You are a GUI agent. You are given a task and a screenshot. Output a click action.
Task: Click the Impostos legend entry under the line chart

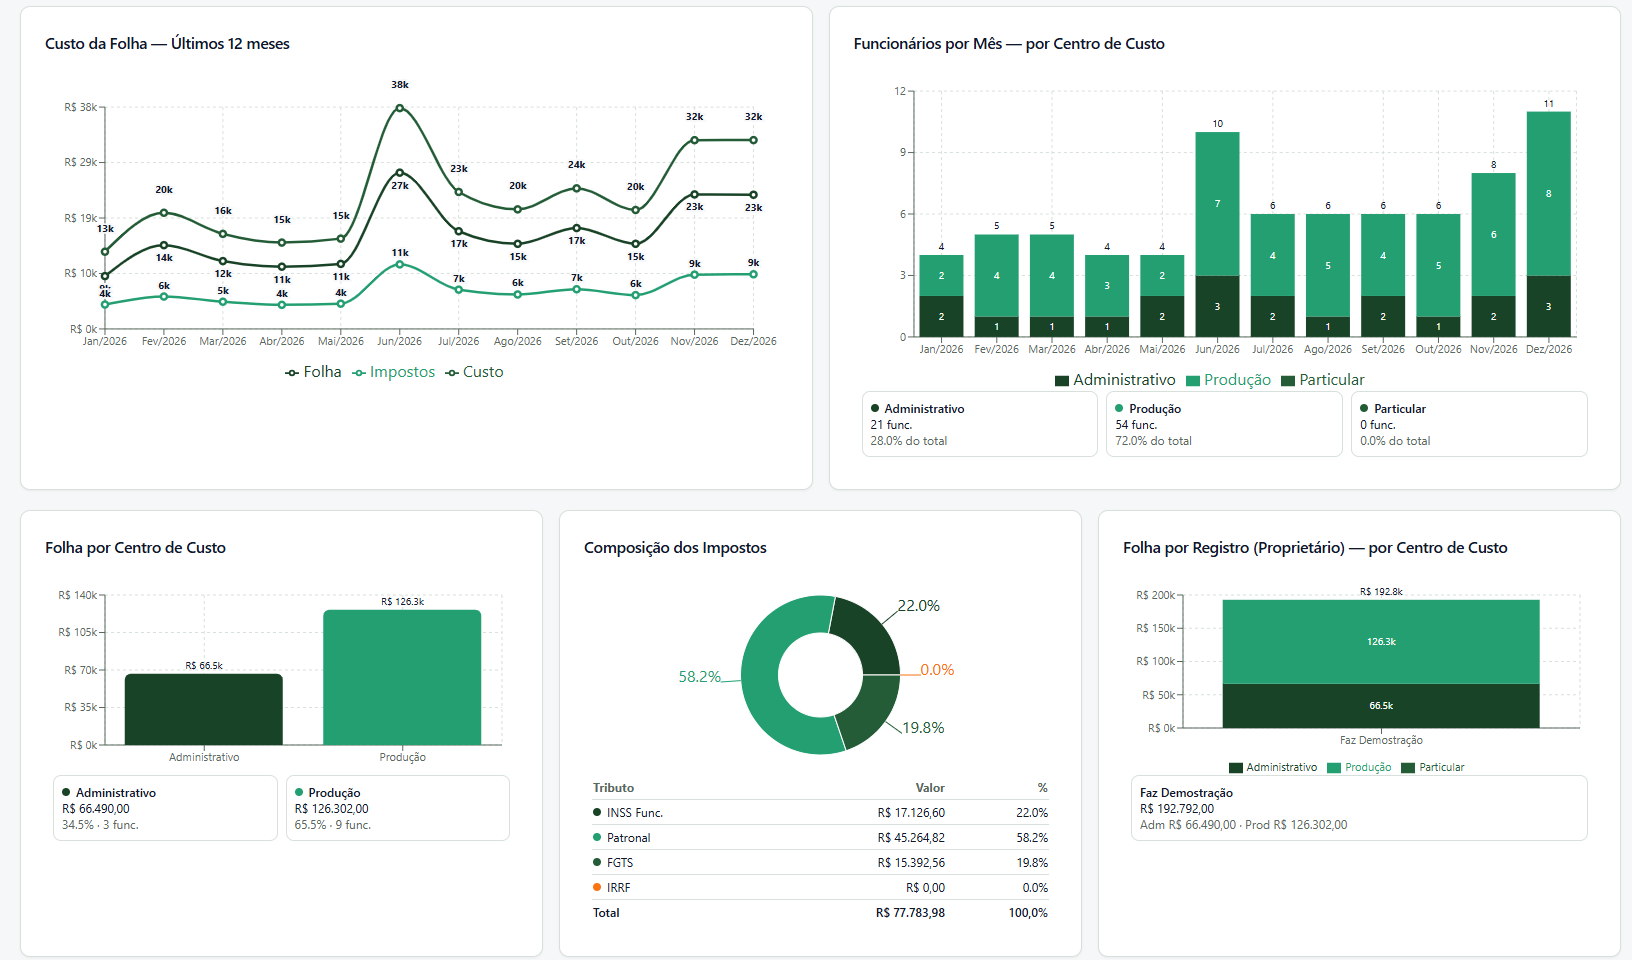click(393, 372)
